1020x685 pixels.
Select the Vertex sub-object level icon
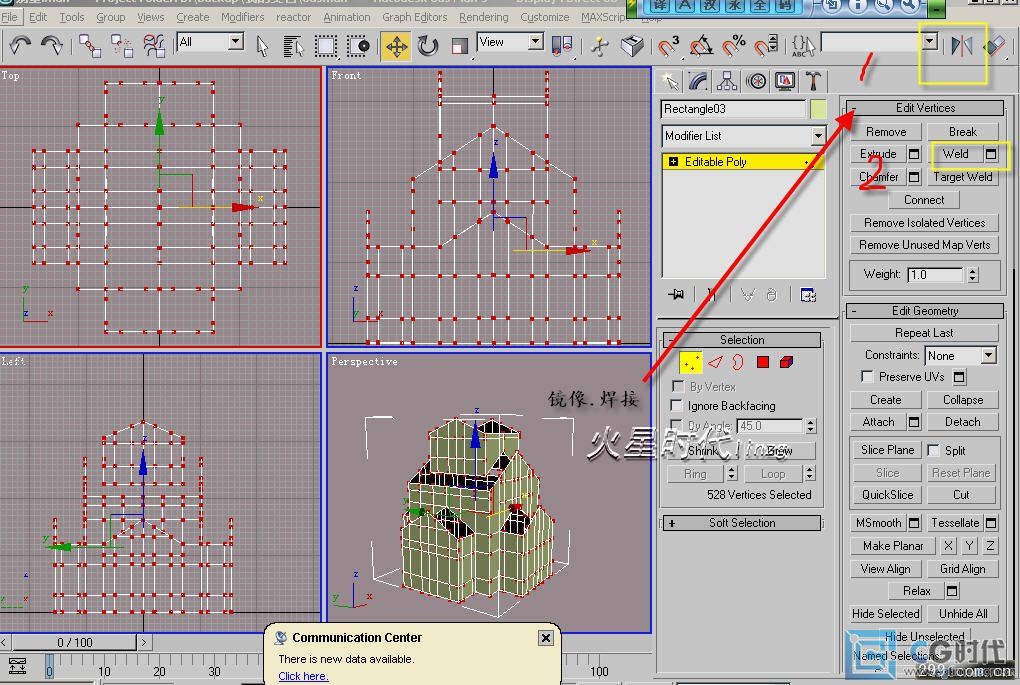[691, 362]
